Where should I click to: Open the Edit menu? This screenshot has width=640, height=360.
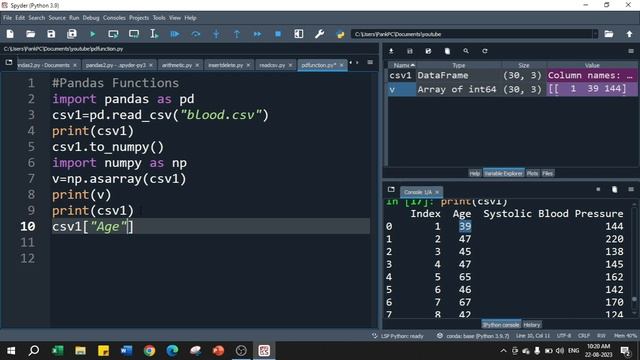20,18
